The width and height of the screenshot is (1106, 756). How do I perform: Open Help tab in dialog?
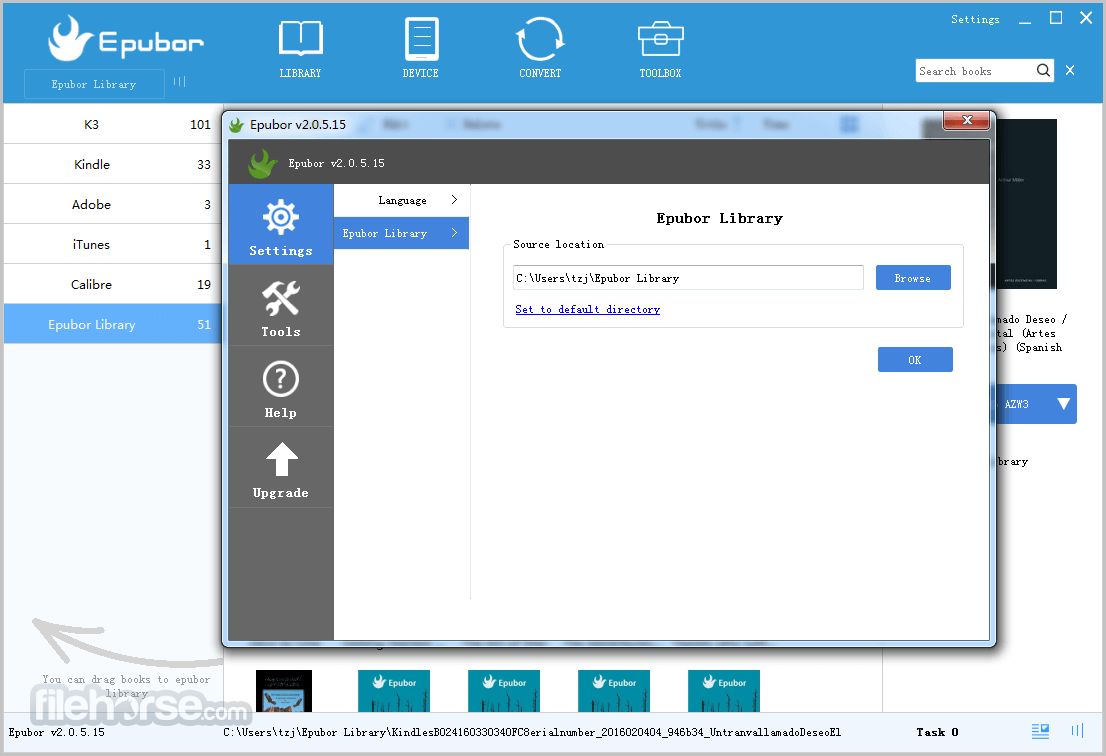(281, 387)
